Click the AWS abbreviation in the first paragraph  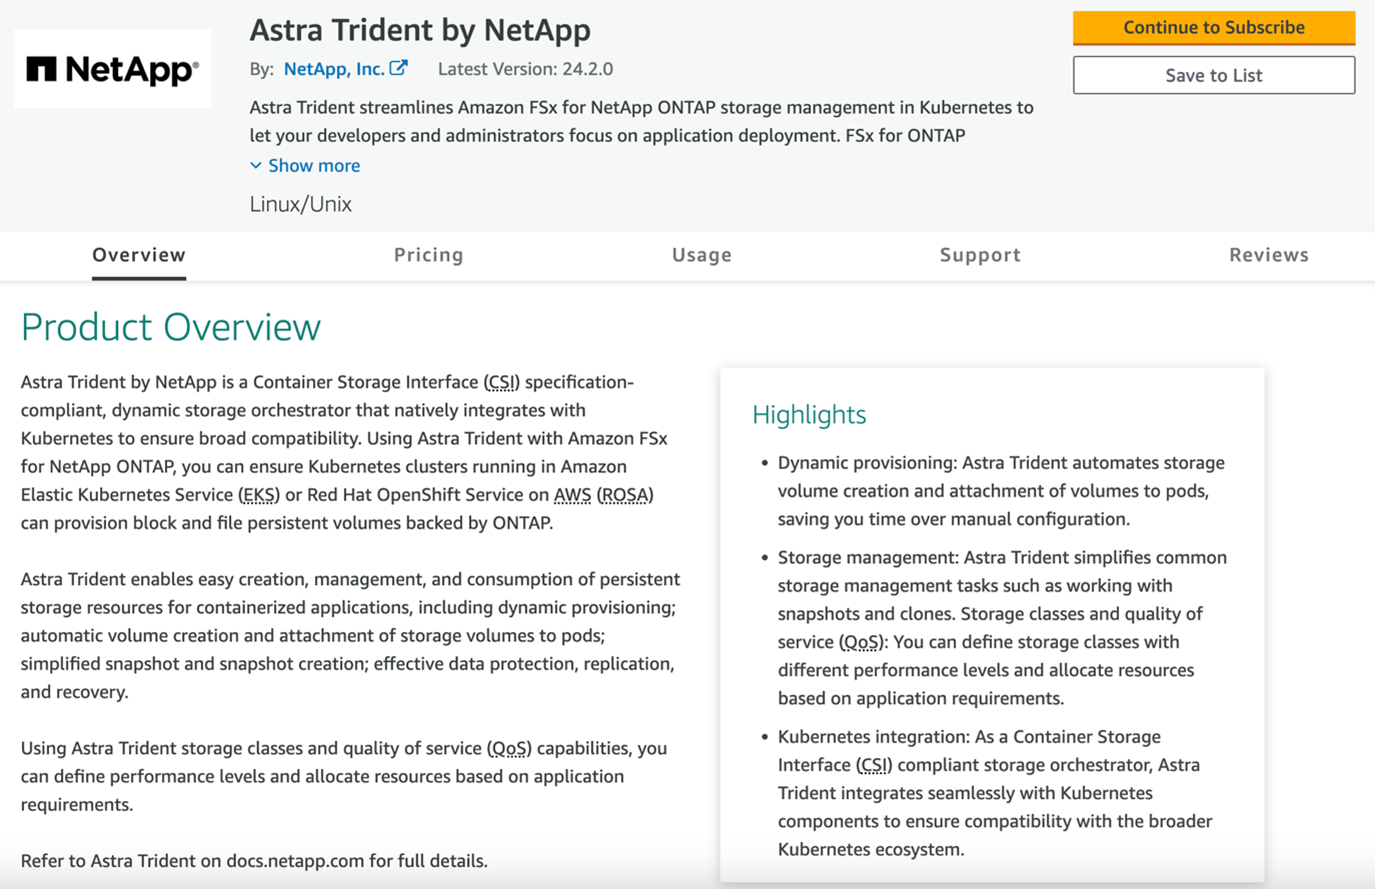coord(570,495)
